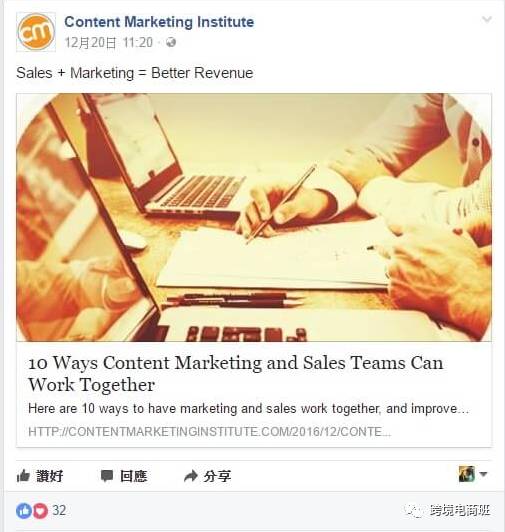Click the red Love reaction icon
Viewport: 505px width, 532px height.
pos(40,510)
